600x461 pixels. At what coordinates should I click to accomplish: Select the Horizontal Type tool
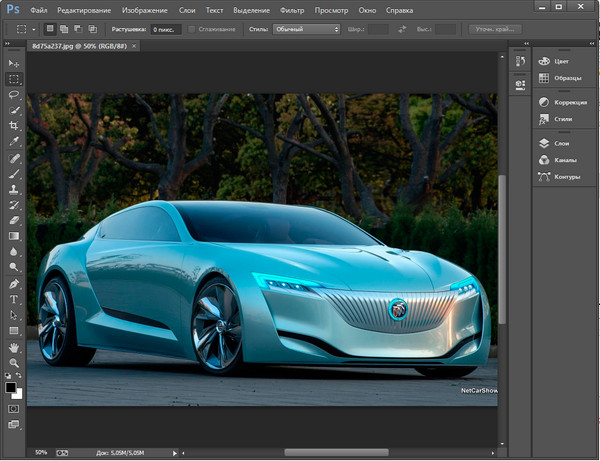14,299
